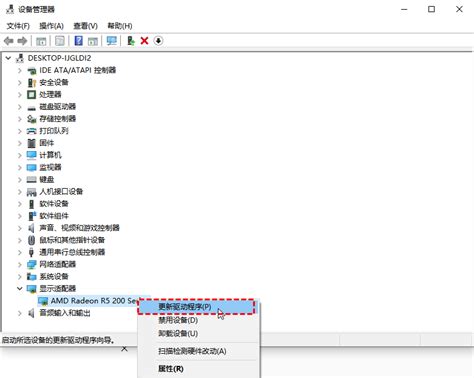Open Help using the blue question-mark icon
Viewport: 474px width, 378px height.
pos(78,41)
